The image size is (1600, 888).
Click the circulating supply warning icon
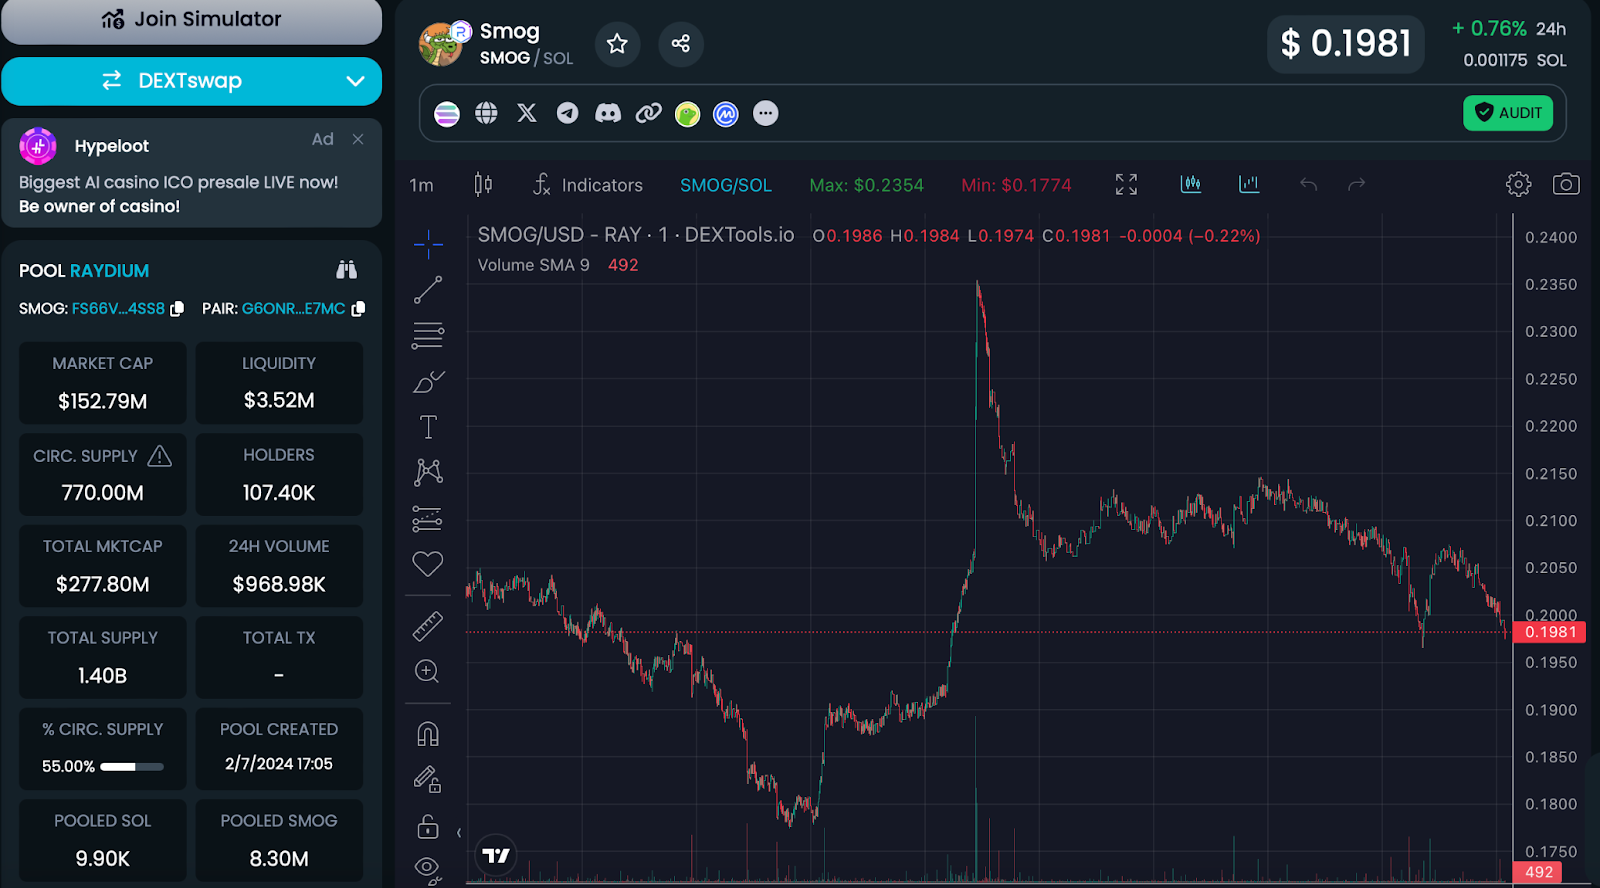point(159,456)
